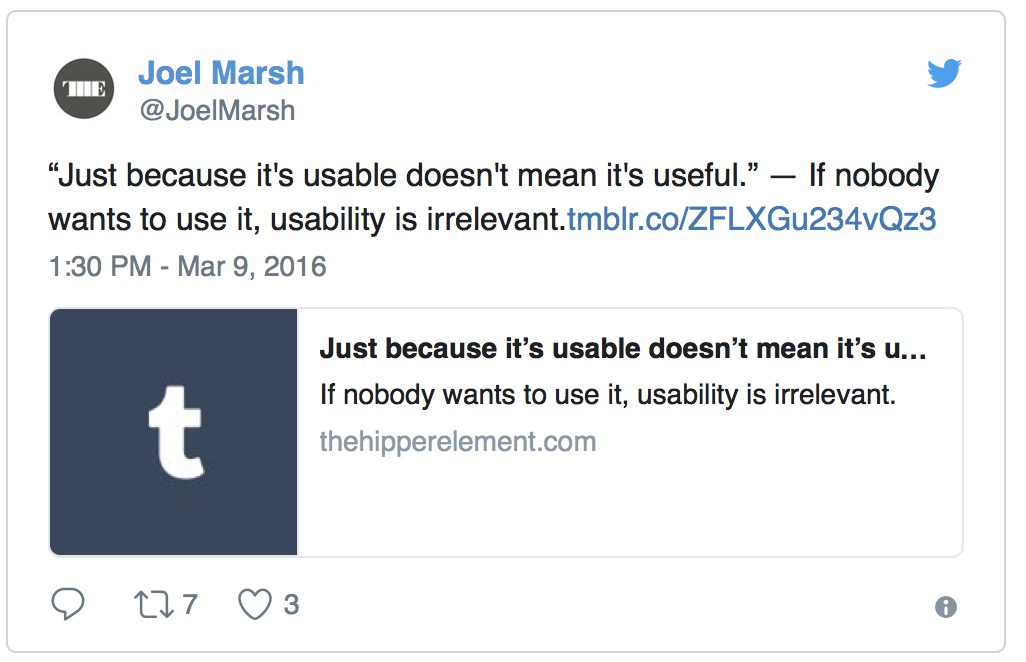The image size is (1026, 662).
Task: Click the quoted tweet text first line
Action: tap(493, 175)
